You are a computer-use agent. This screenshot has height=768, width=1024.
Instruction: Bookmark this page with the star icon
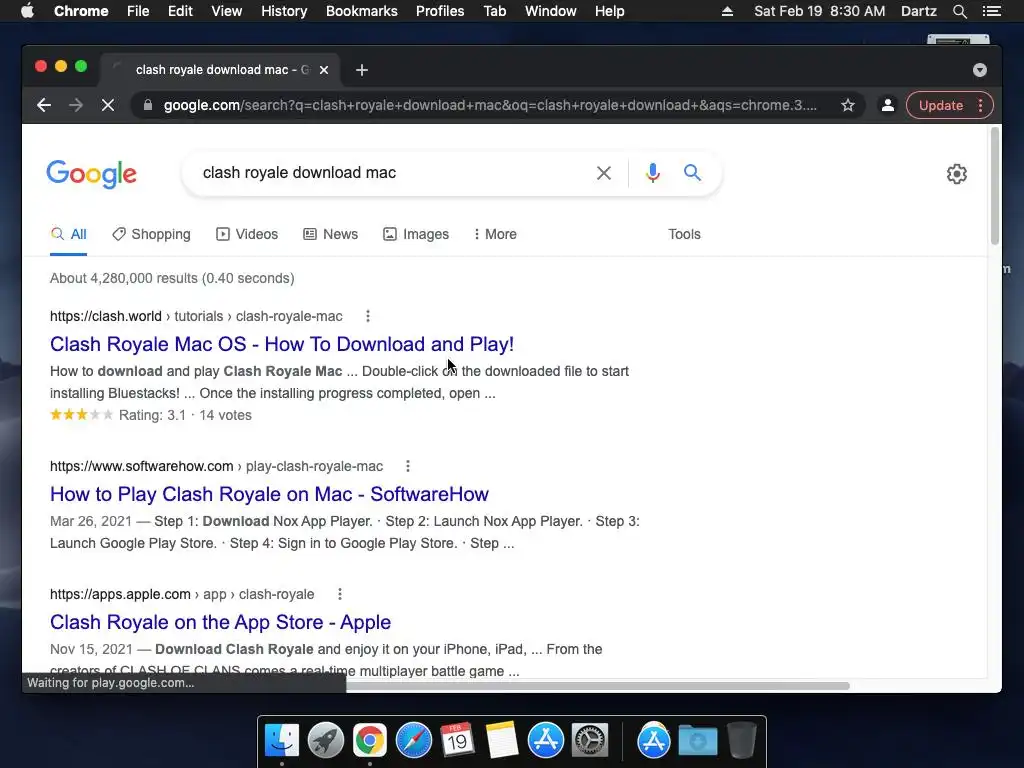[x=848, y=105]
